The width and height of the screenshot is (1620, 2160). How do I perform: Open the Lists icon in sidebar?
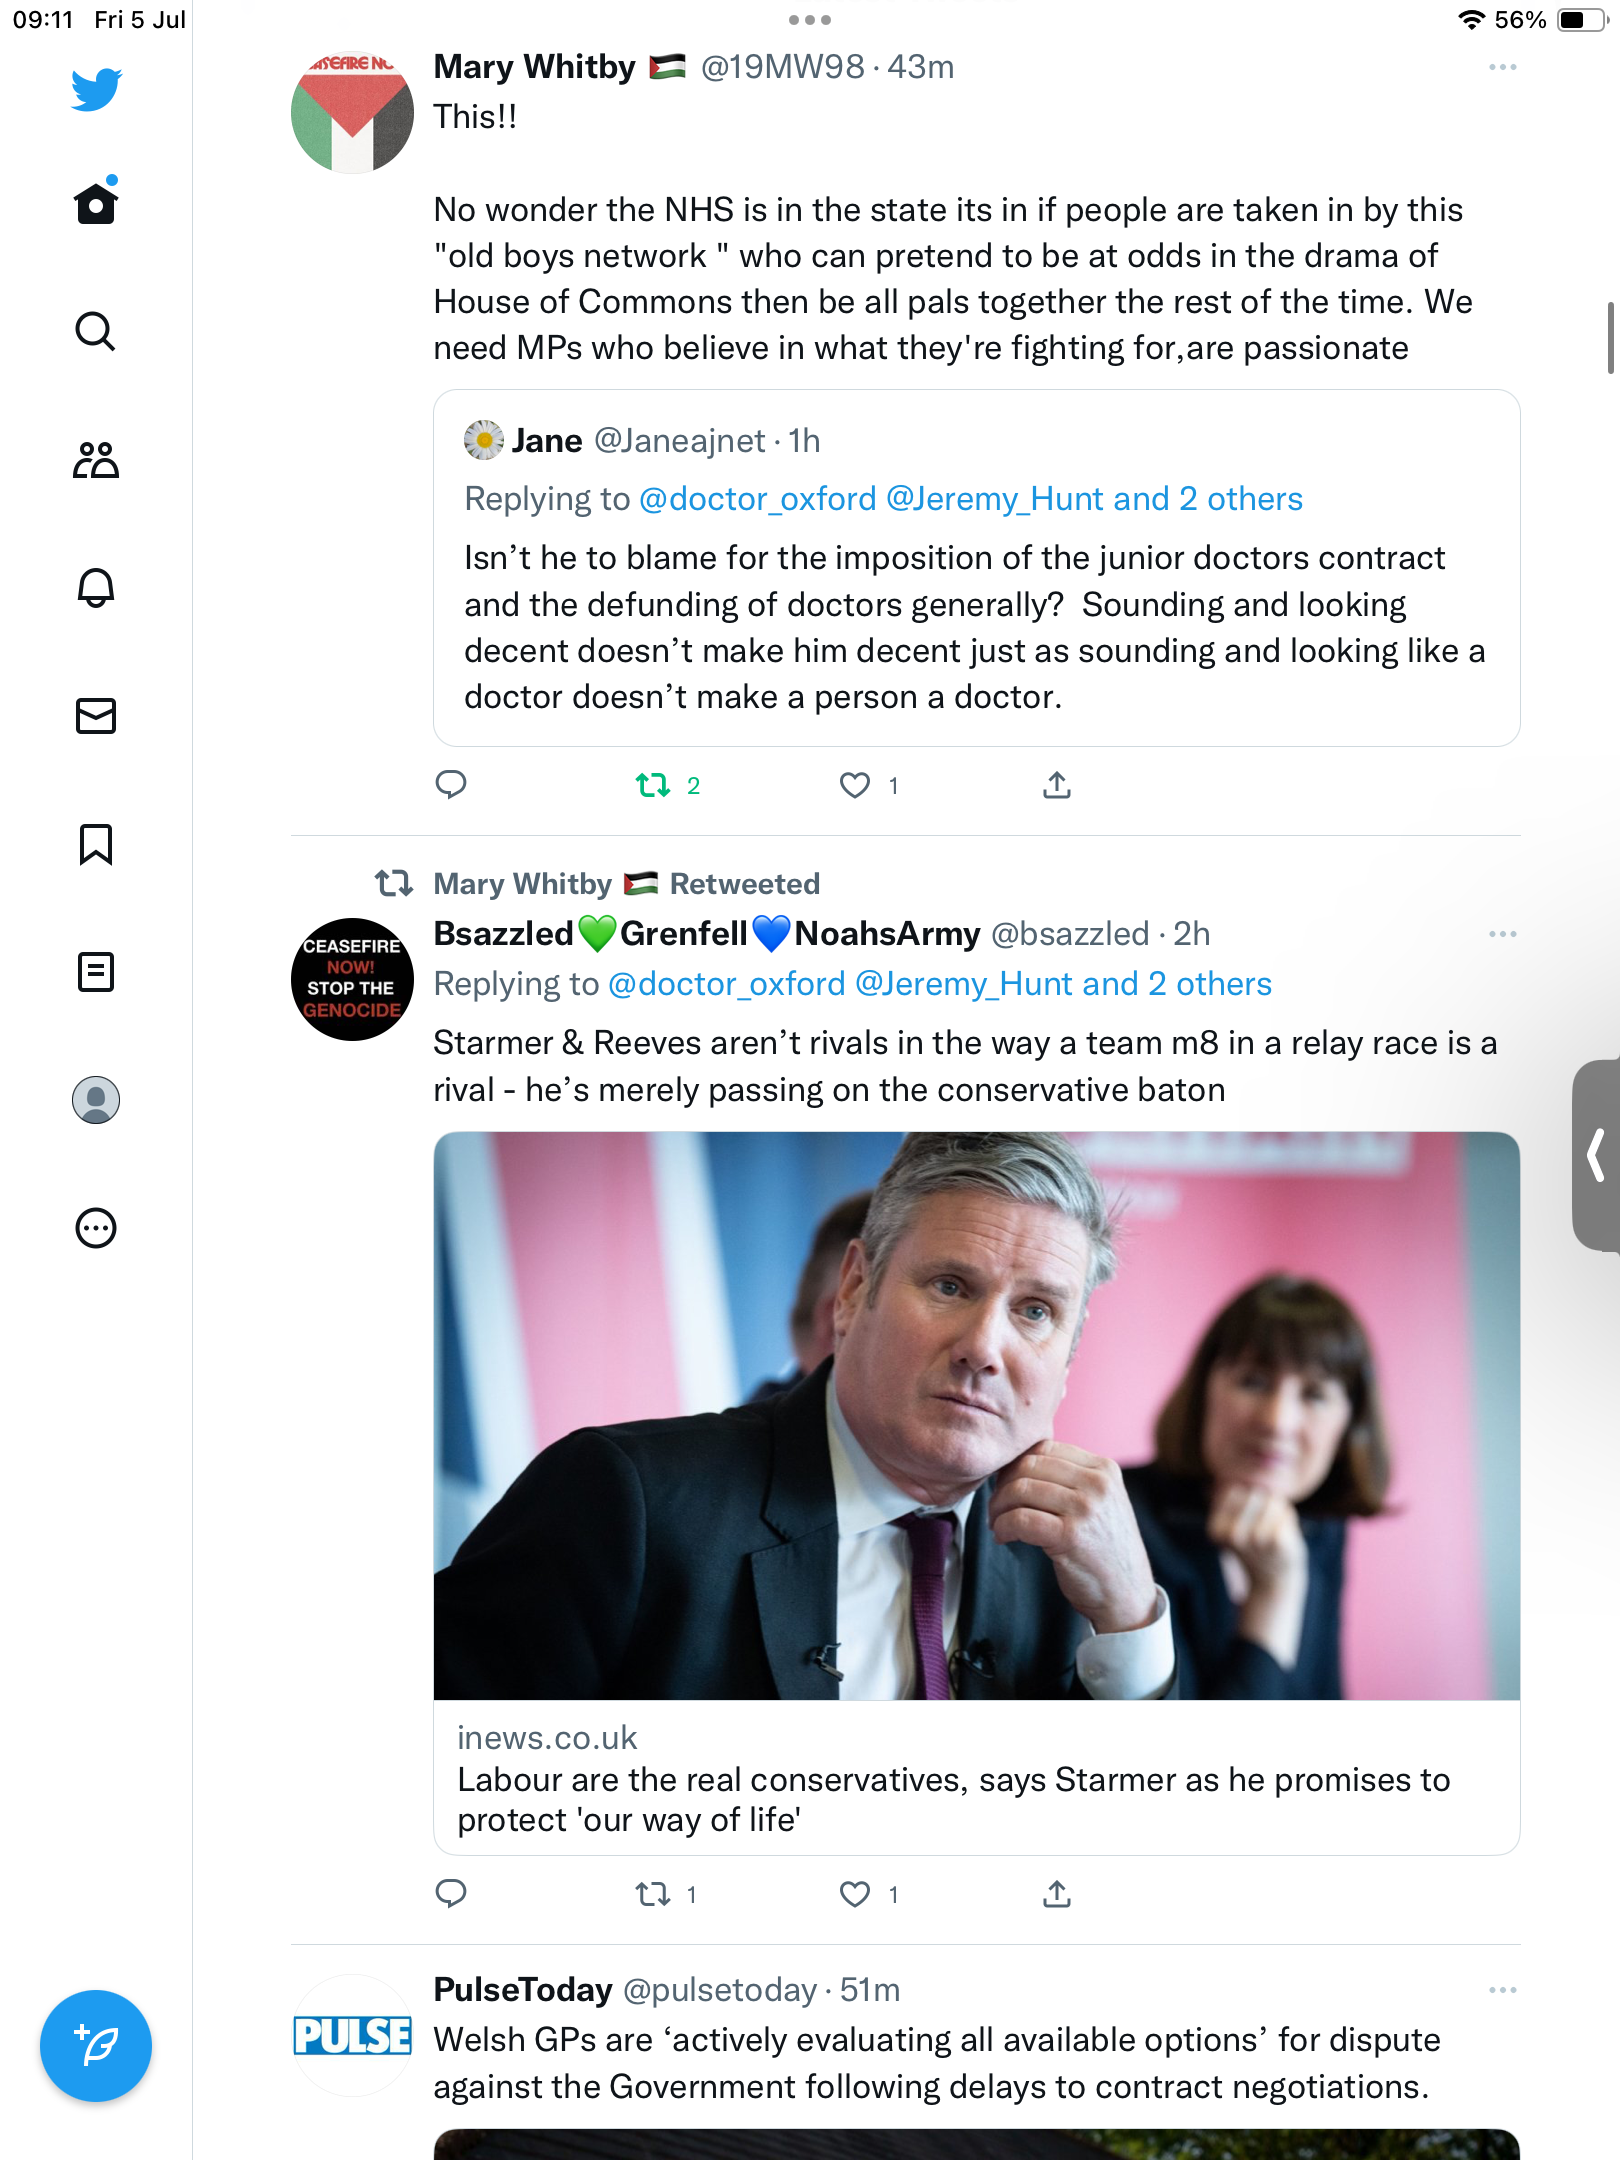click(96, 972)
